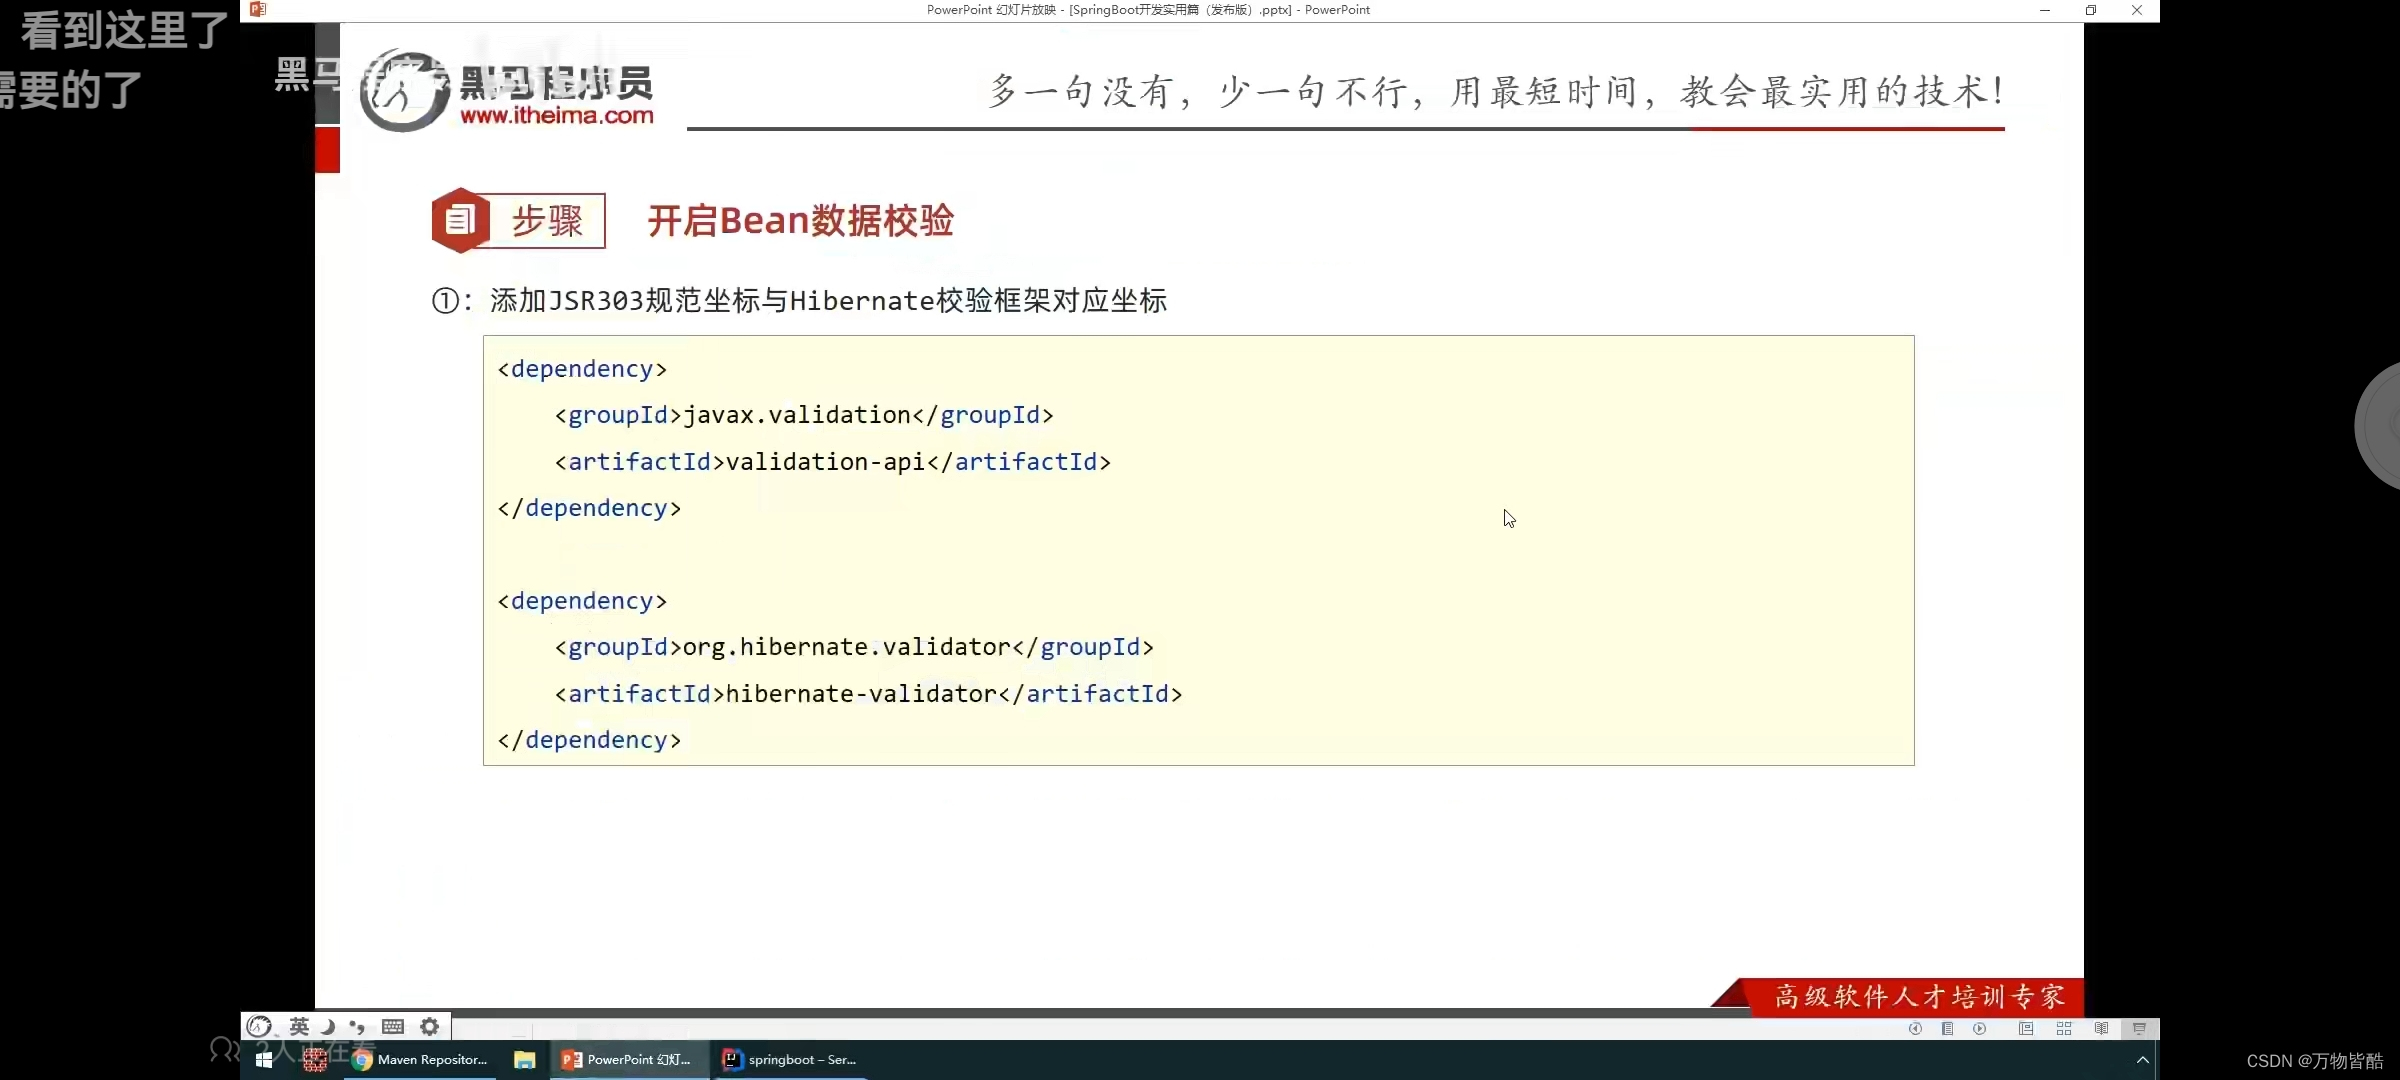Go to previous slide in slideshow
Screen dimensions: 2400x1080
point(1915,1028)
